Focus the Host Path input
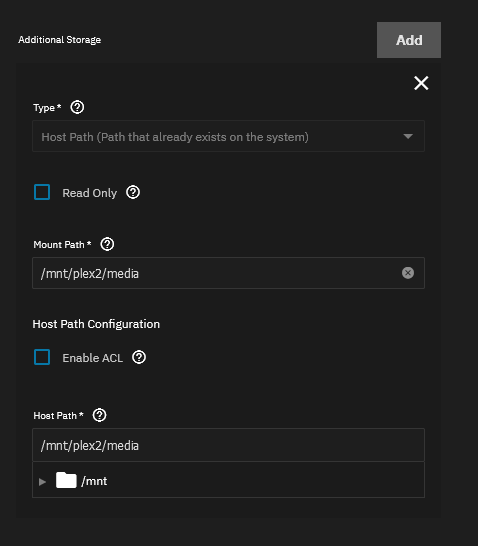The image size is (478, 546). point(228,445)
